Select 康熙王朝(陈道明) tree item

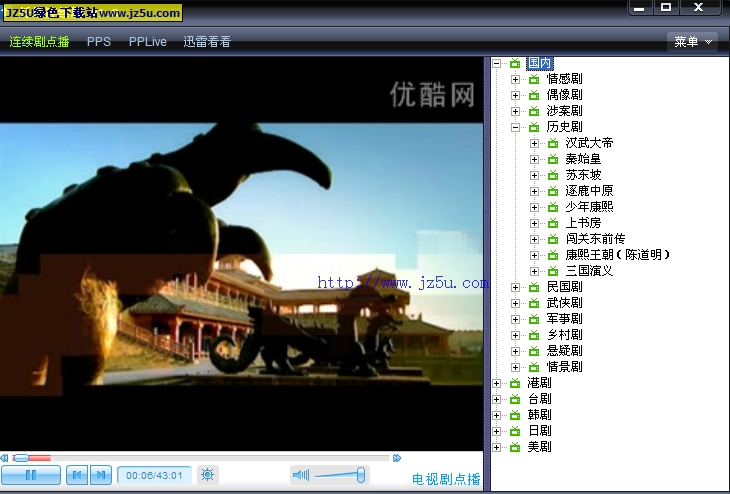618,255
